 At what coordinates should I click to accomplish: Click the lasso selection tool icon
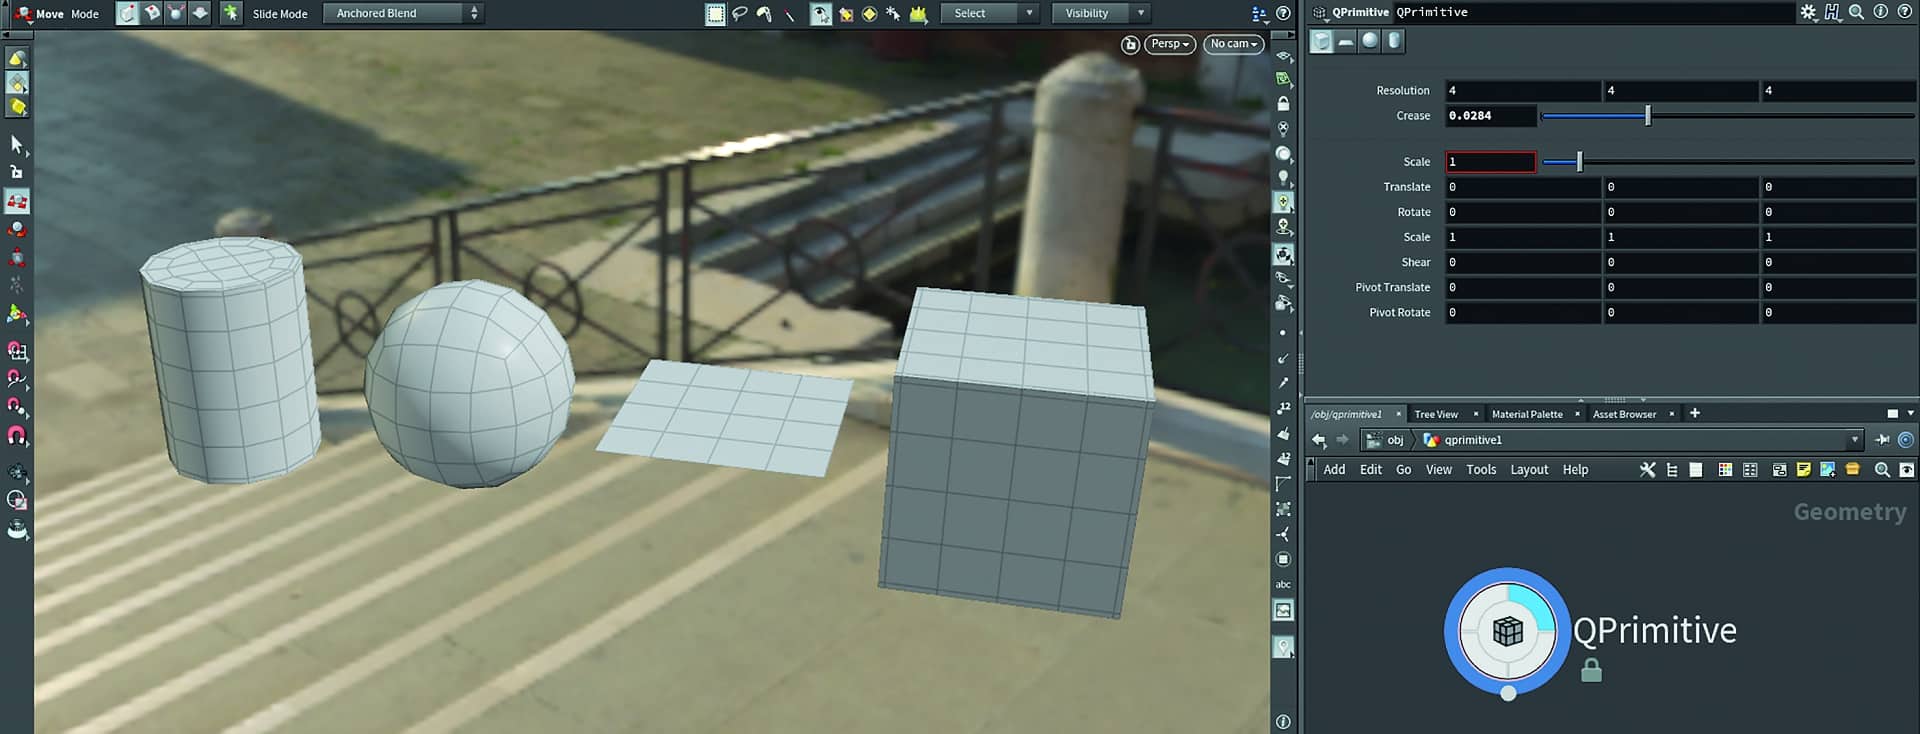pyautogui.click(x=740, y=13)
